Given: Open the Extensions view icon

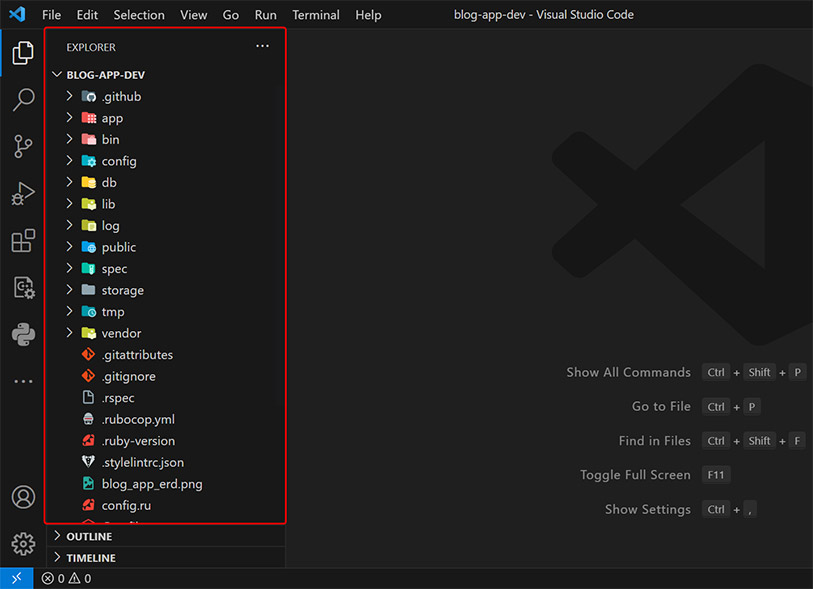Looking at the screenshot, I should [x=23, y=241].
